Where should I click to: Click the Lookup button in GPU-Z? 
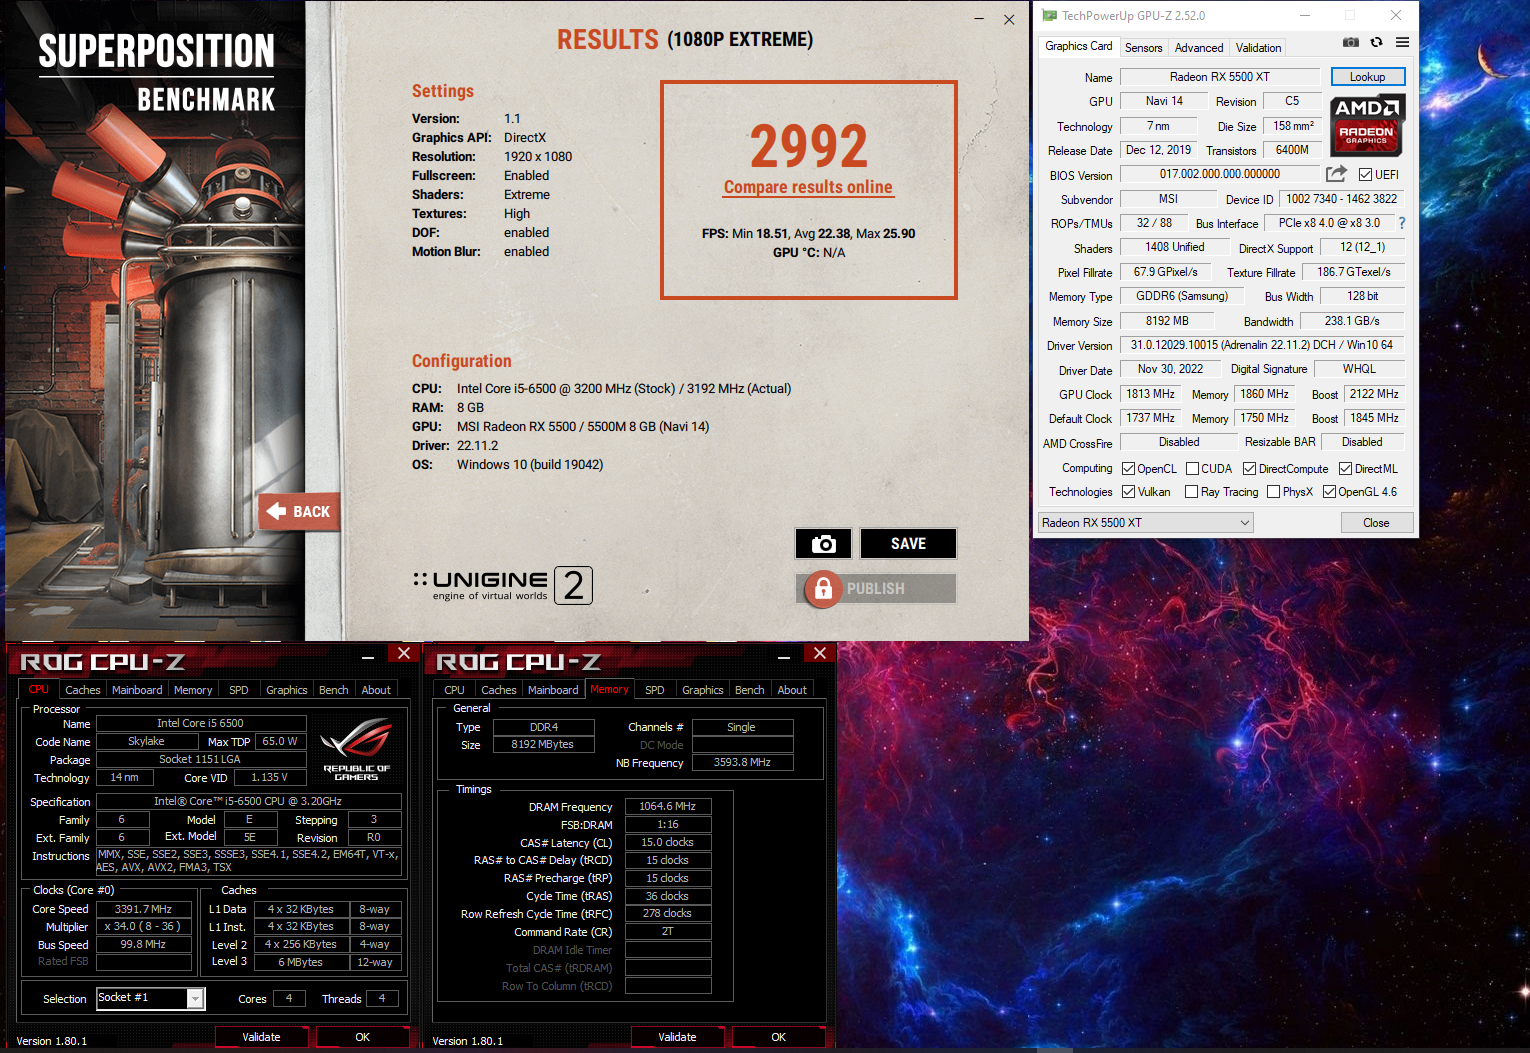click(x=1367, y=77)
